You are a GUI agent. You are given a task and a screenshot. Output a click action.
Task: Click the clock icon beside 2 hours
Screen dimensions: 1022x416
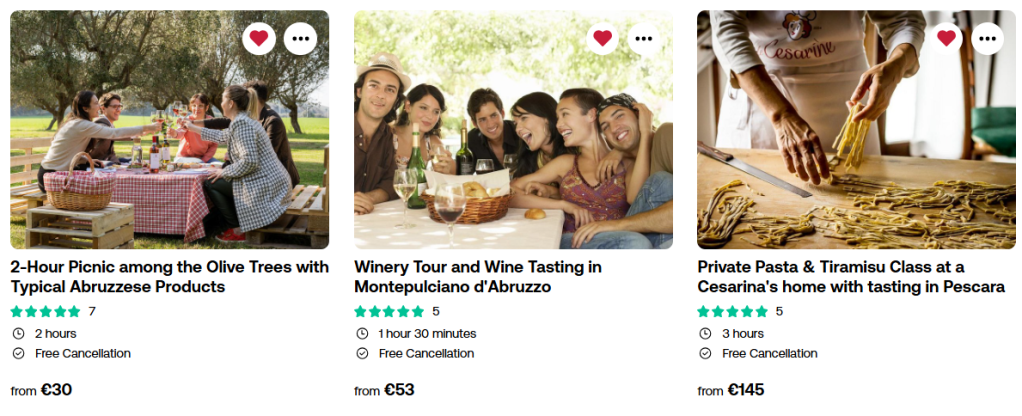[x=18, y=334]
